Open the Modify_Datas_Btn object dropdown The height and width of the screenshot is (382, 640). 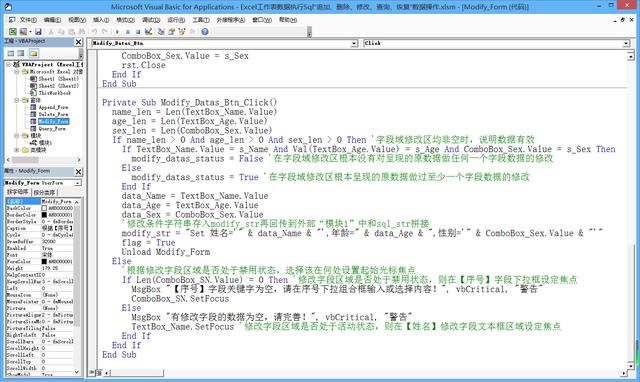(x=354, y=43)
